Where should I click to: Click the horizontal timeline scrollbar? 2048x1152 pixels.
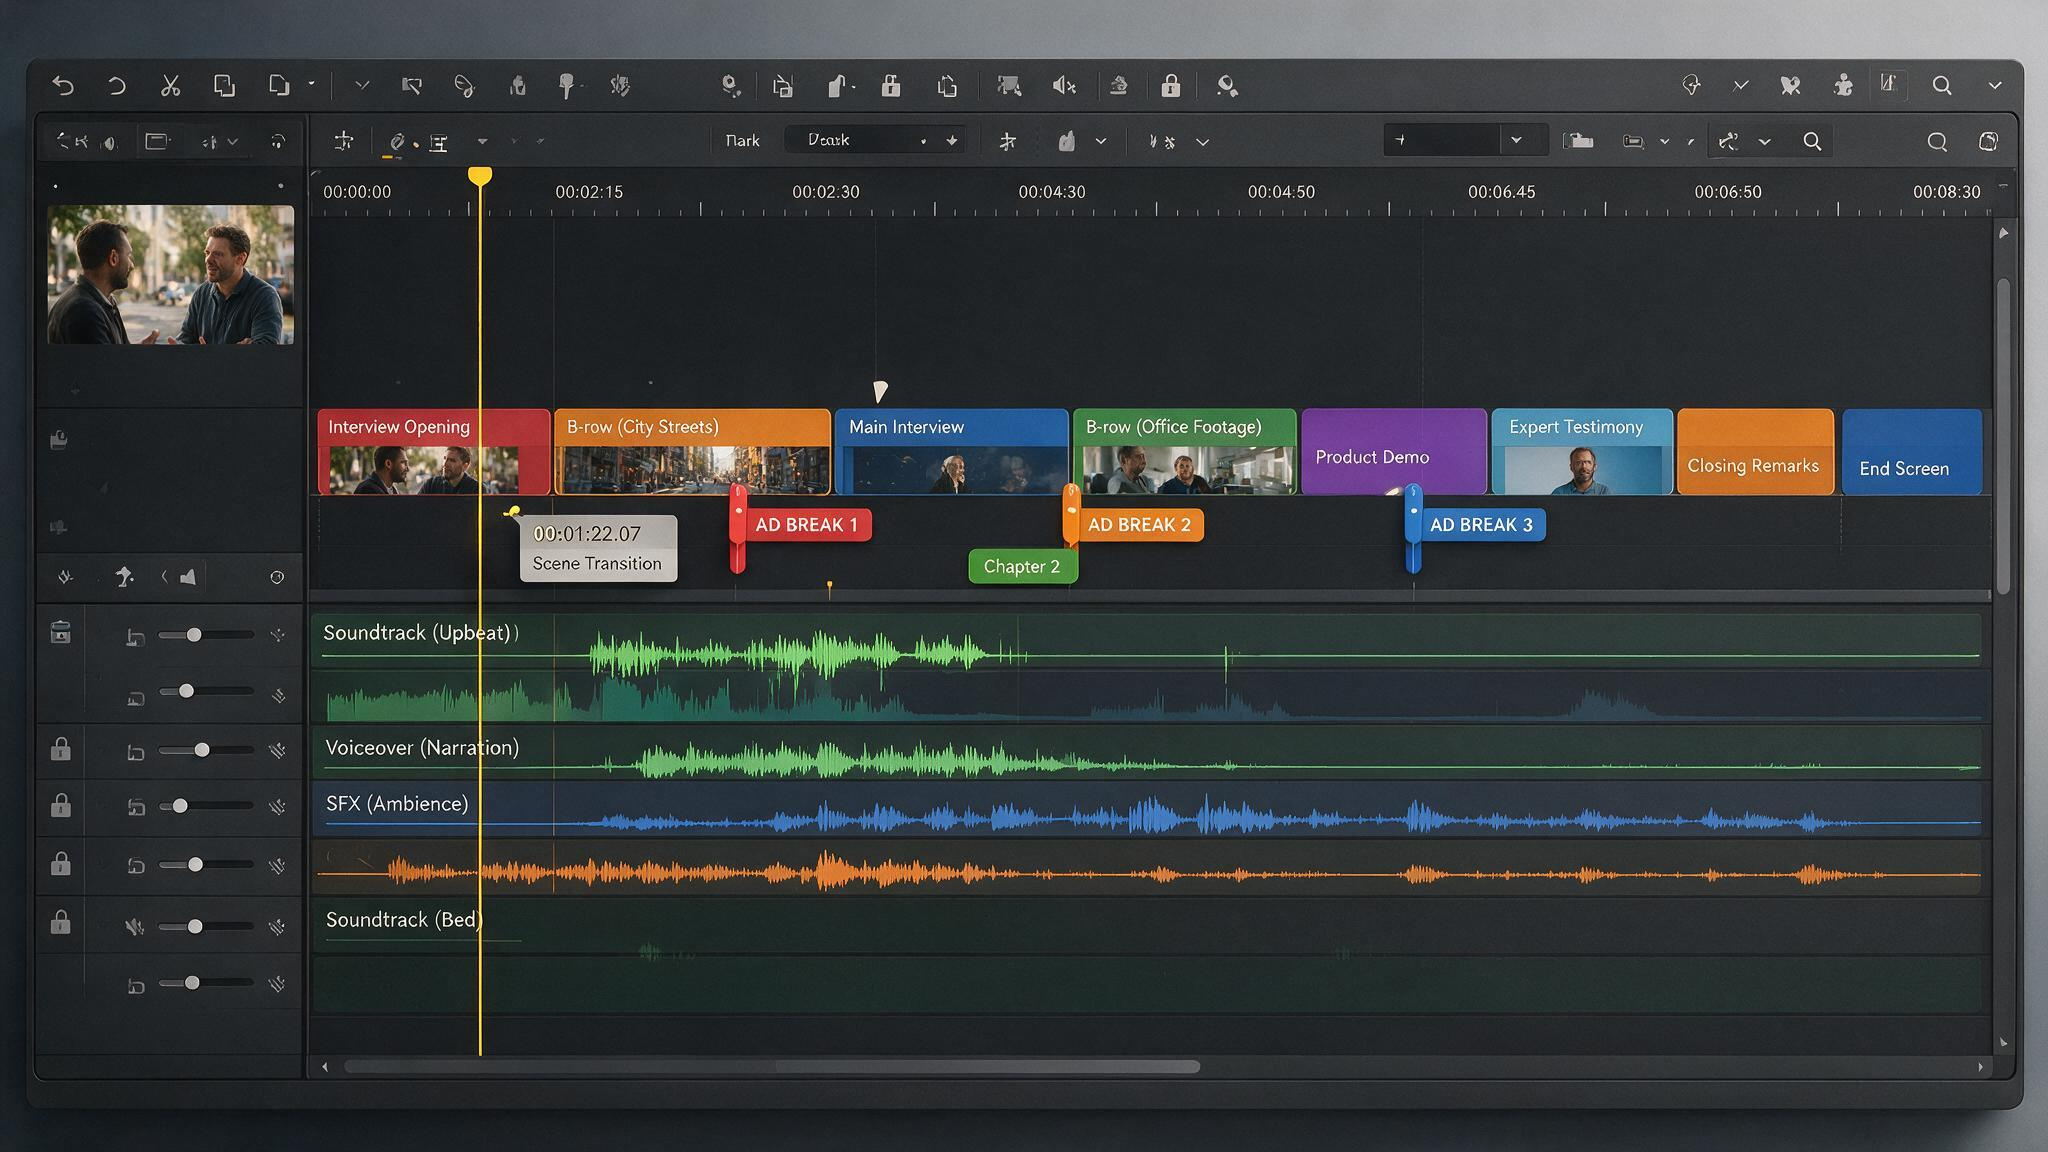pos(772,1067)
